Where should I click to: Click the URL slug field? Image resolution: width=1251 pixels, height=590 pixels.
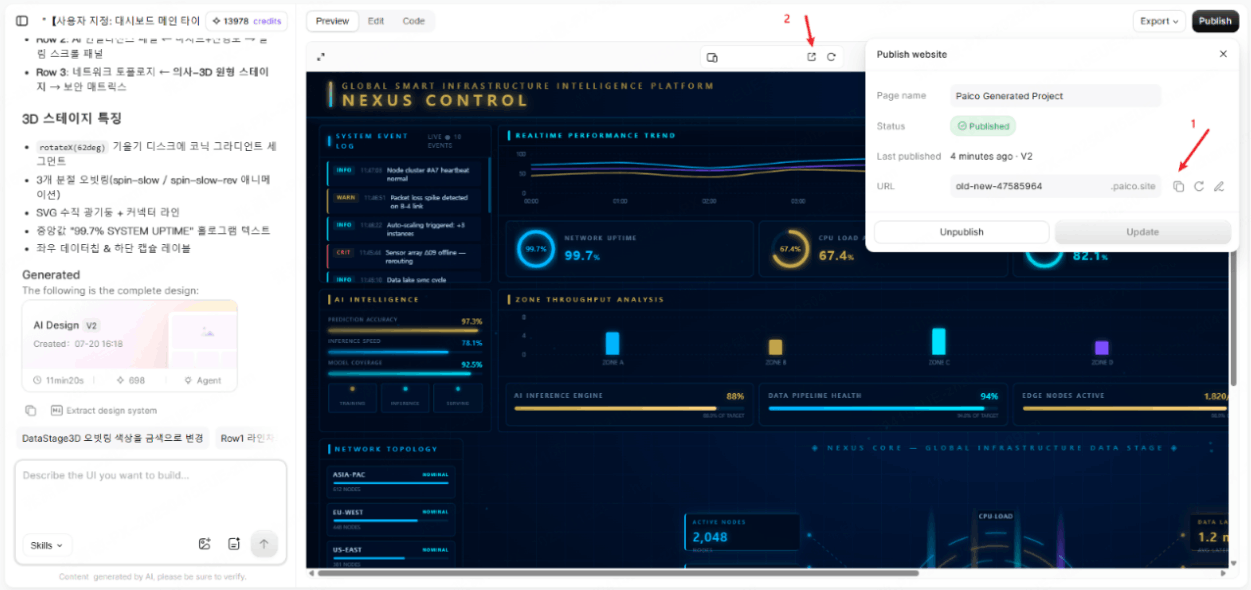(1057, 186)
